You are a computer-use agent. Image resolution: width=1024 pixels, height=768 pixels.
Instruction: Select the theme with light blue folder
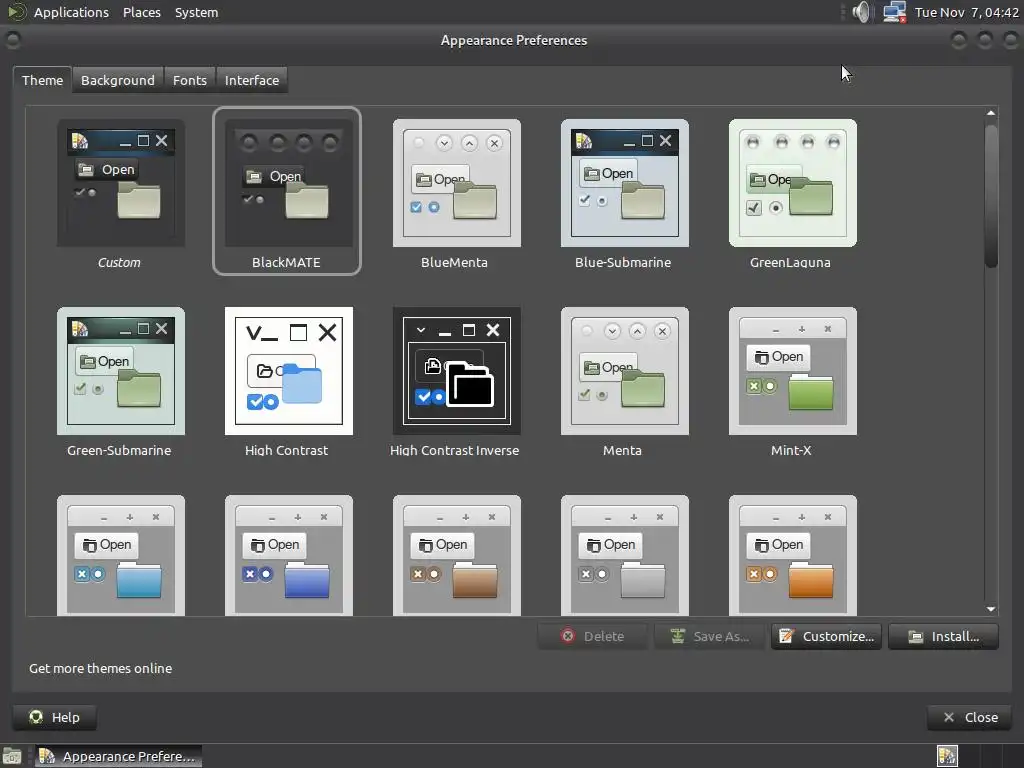click(121, 555)
